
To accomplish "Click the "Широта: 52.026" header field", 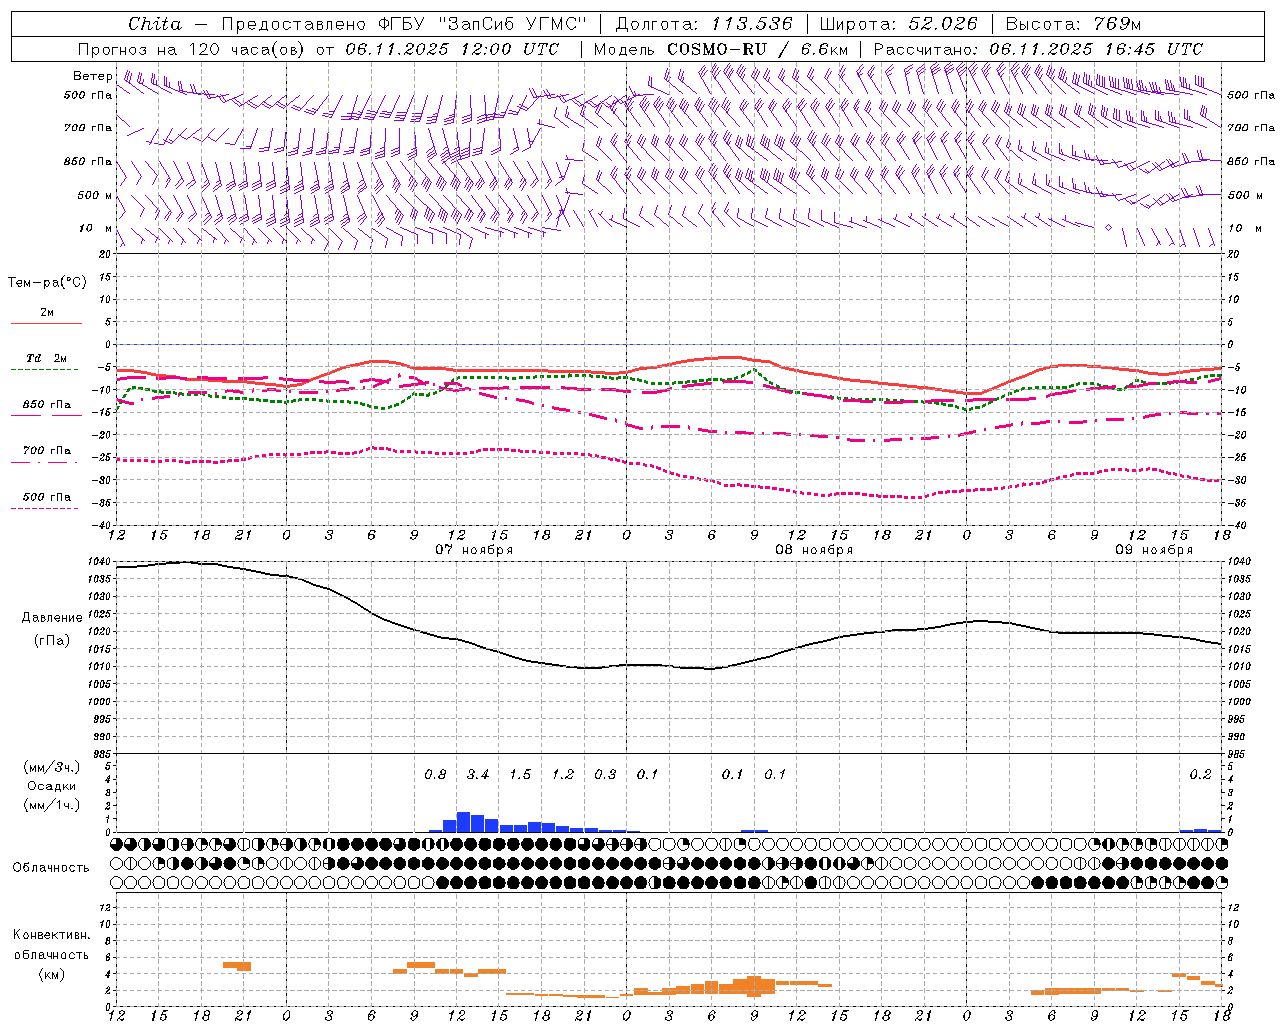I will pos(898,24).
